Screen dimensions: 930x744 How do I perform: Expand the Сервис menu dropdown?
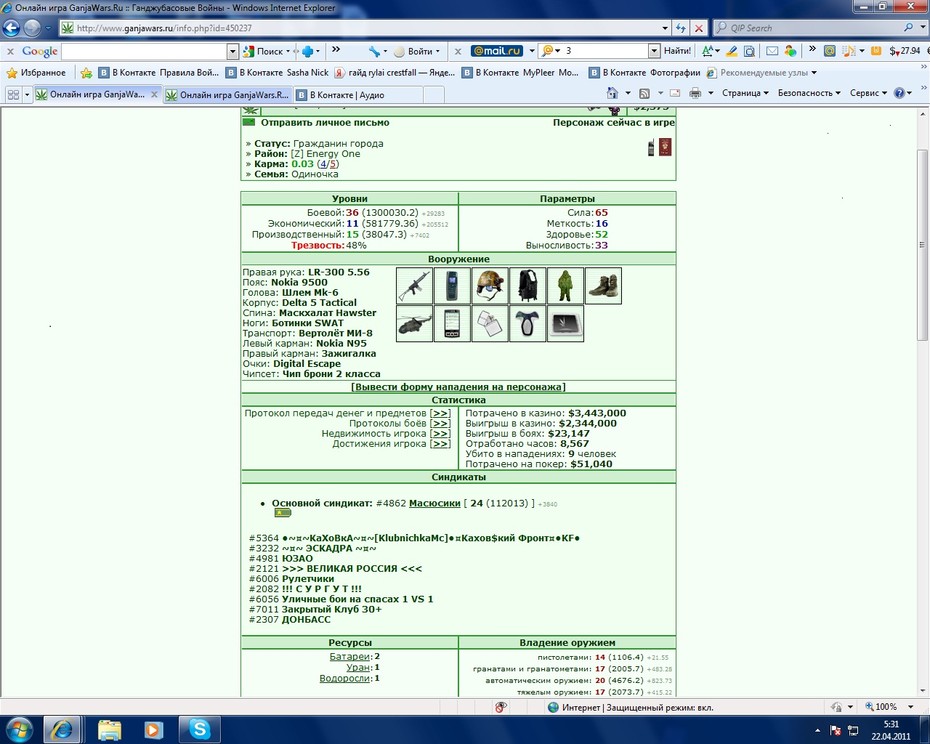point(868,93)
